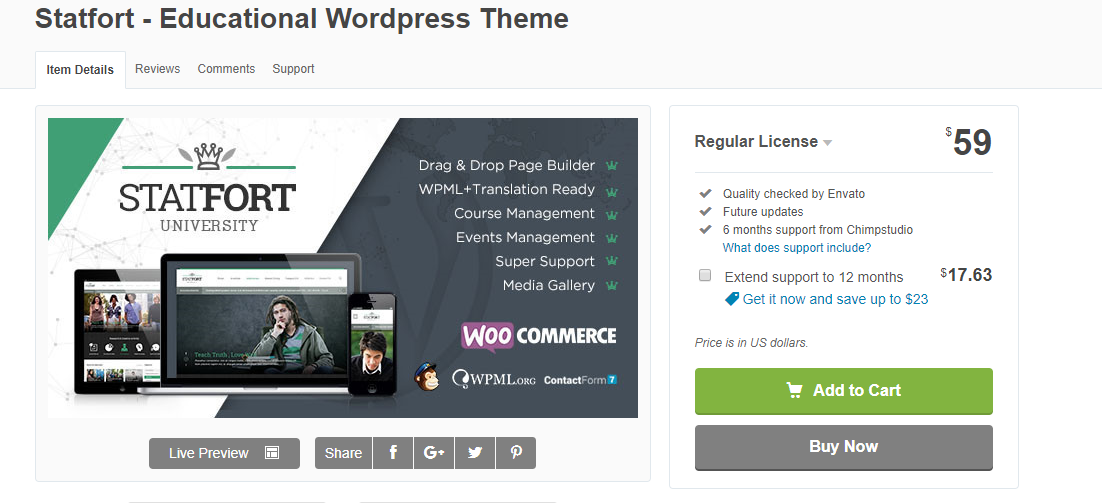Click 'Course Management' feature text
Screen dimensions: 1102x503
(524, 214)
